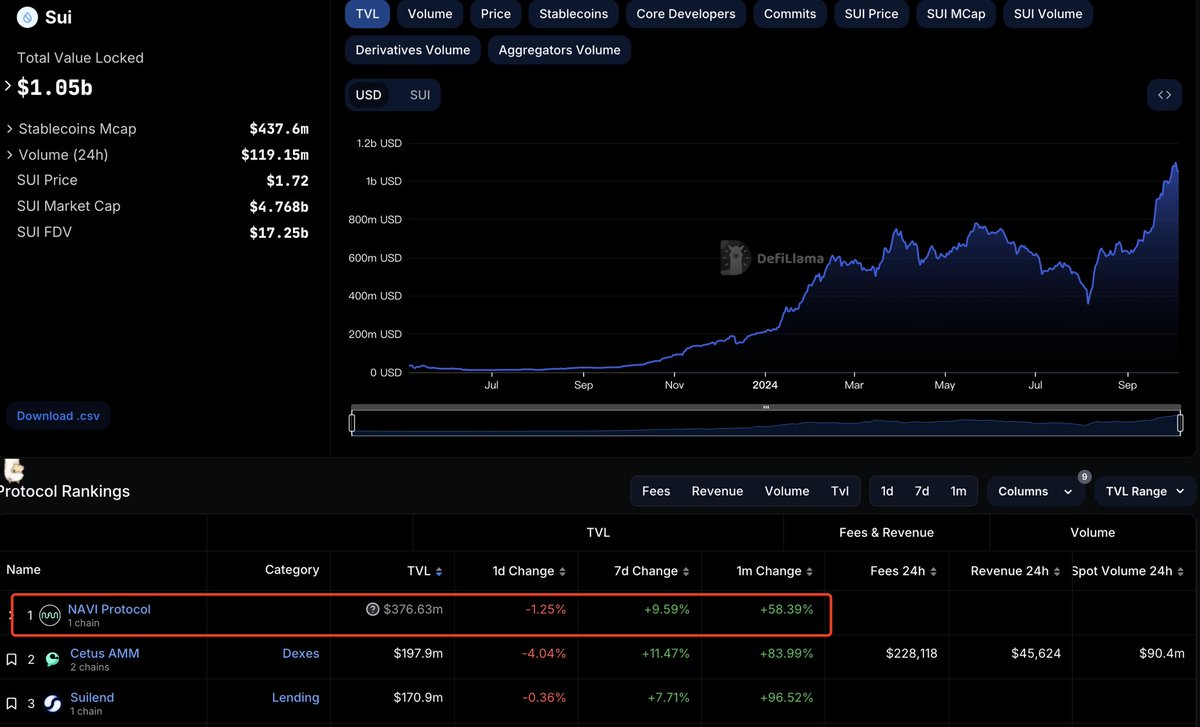Image resolution: width=1200 pixels, height=727 pixels.
Task: Click the $45,624 revenue cell
Action: point(1036,653)
